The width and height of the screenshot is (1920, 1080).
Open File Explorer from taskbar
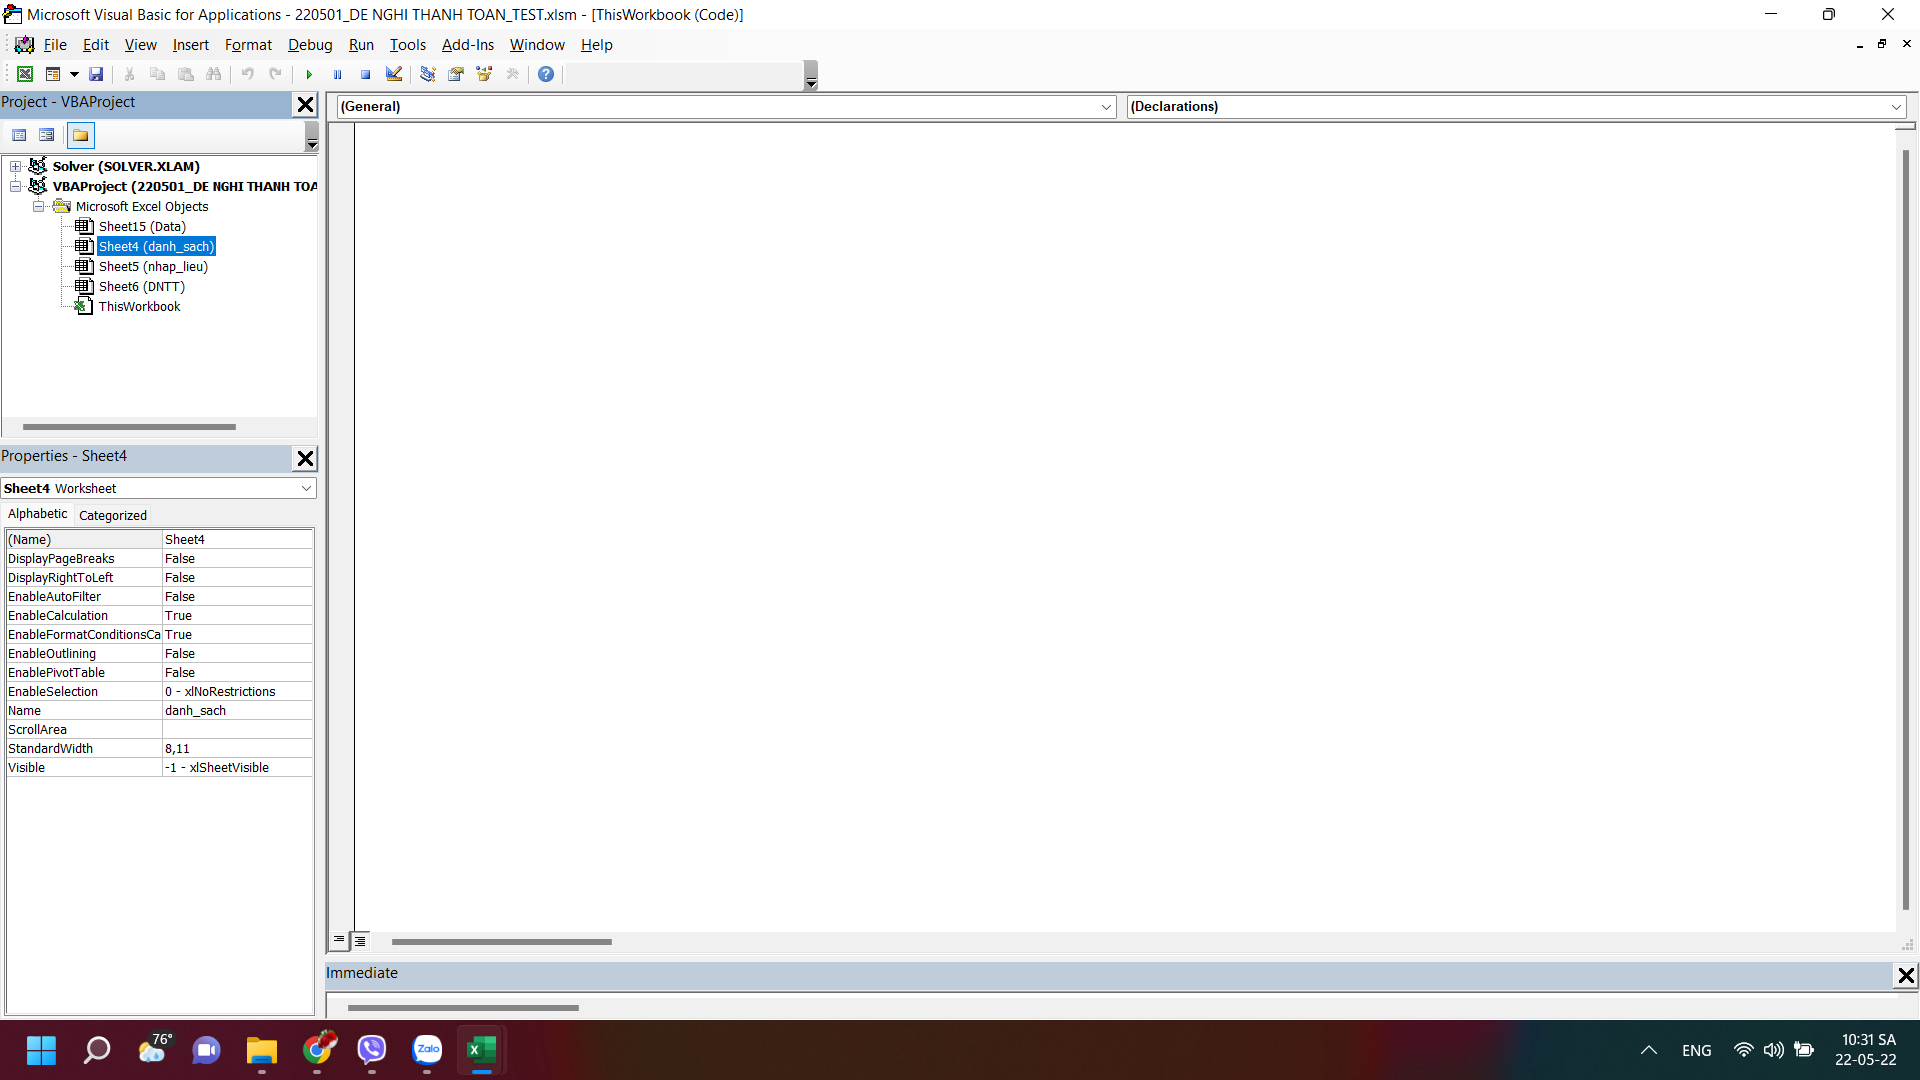pyautogui.click(x=262, y=1051)
